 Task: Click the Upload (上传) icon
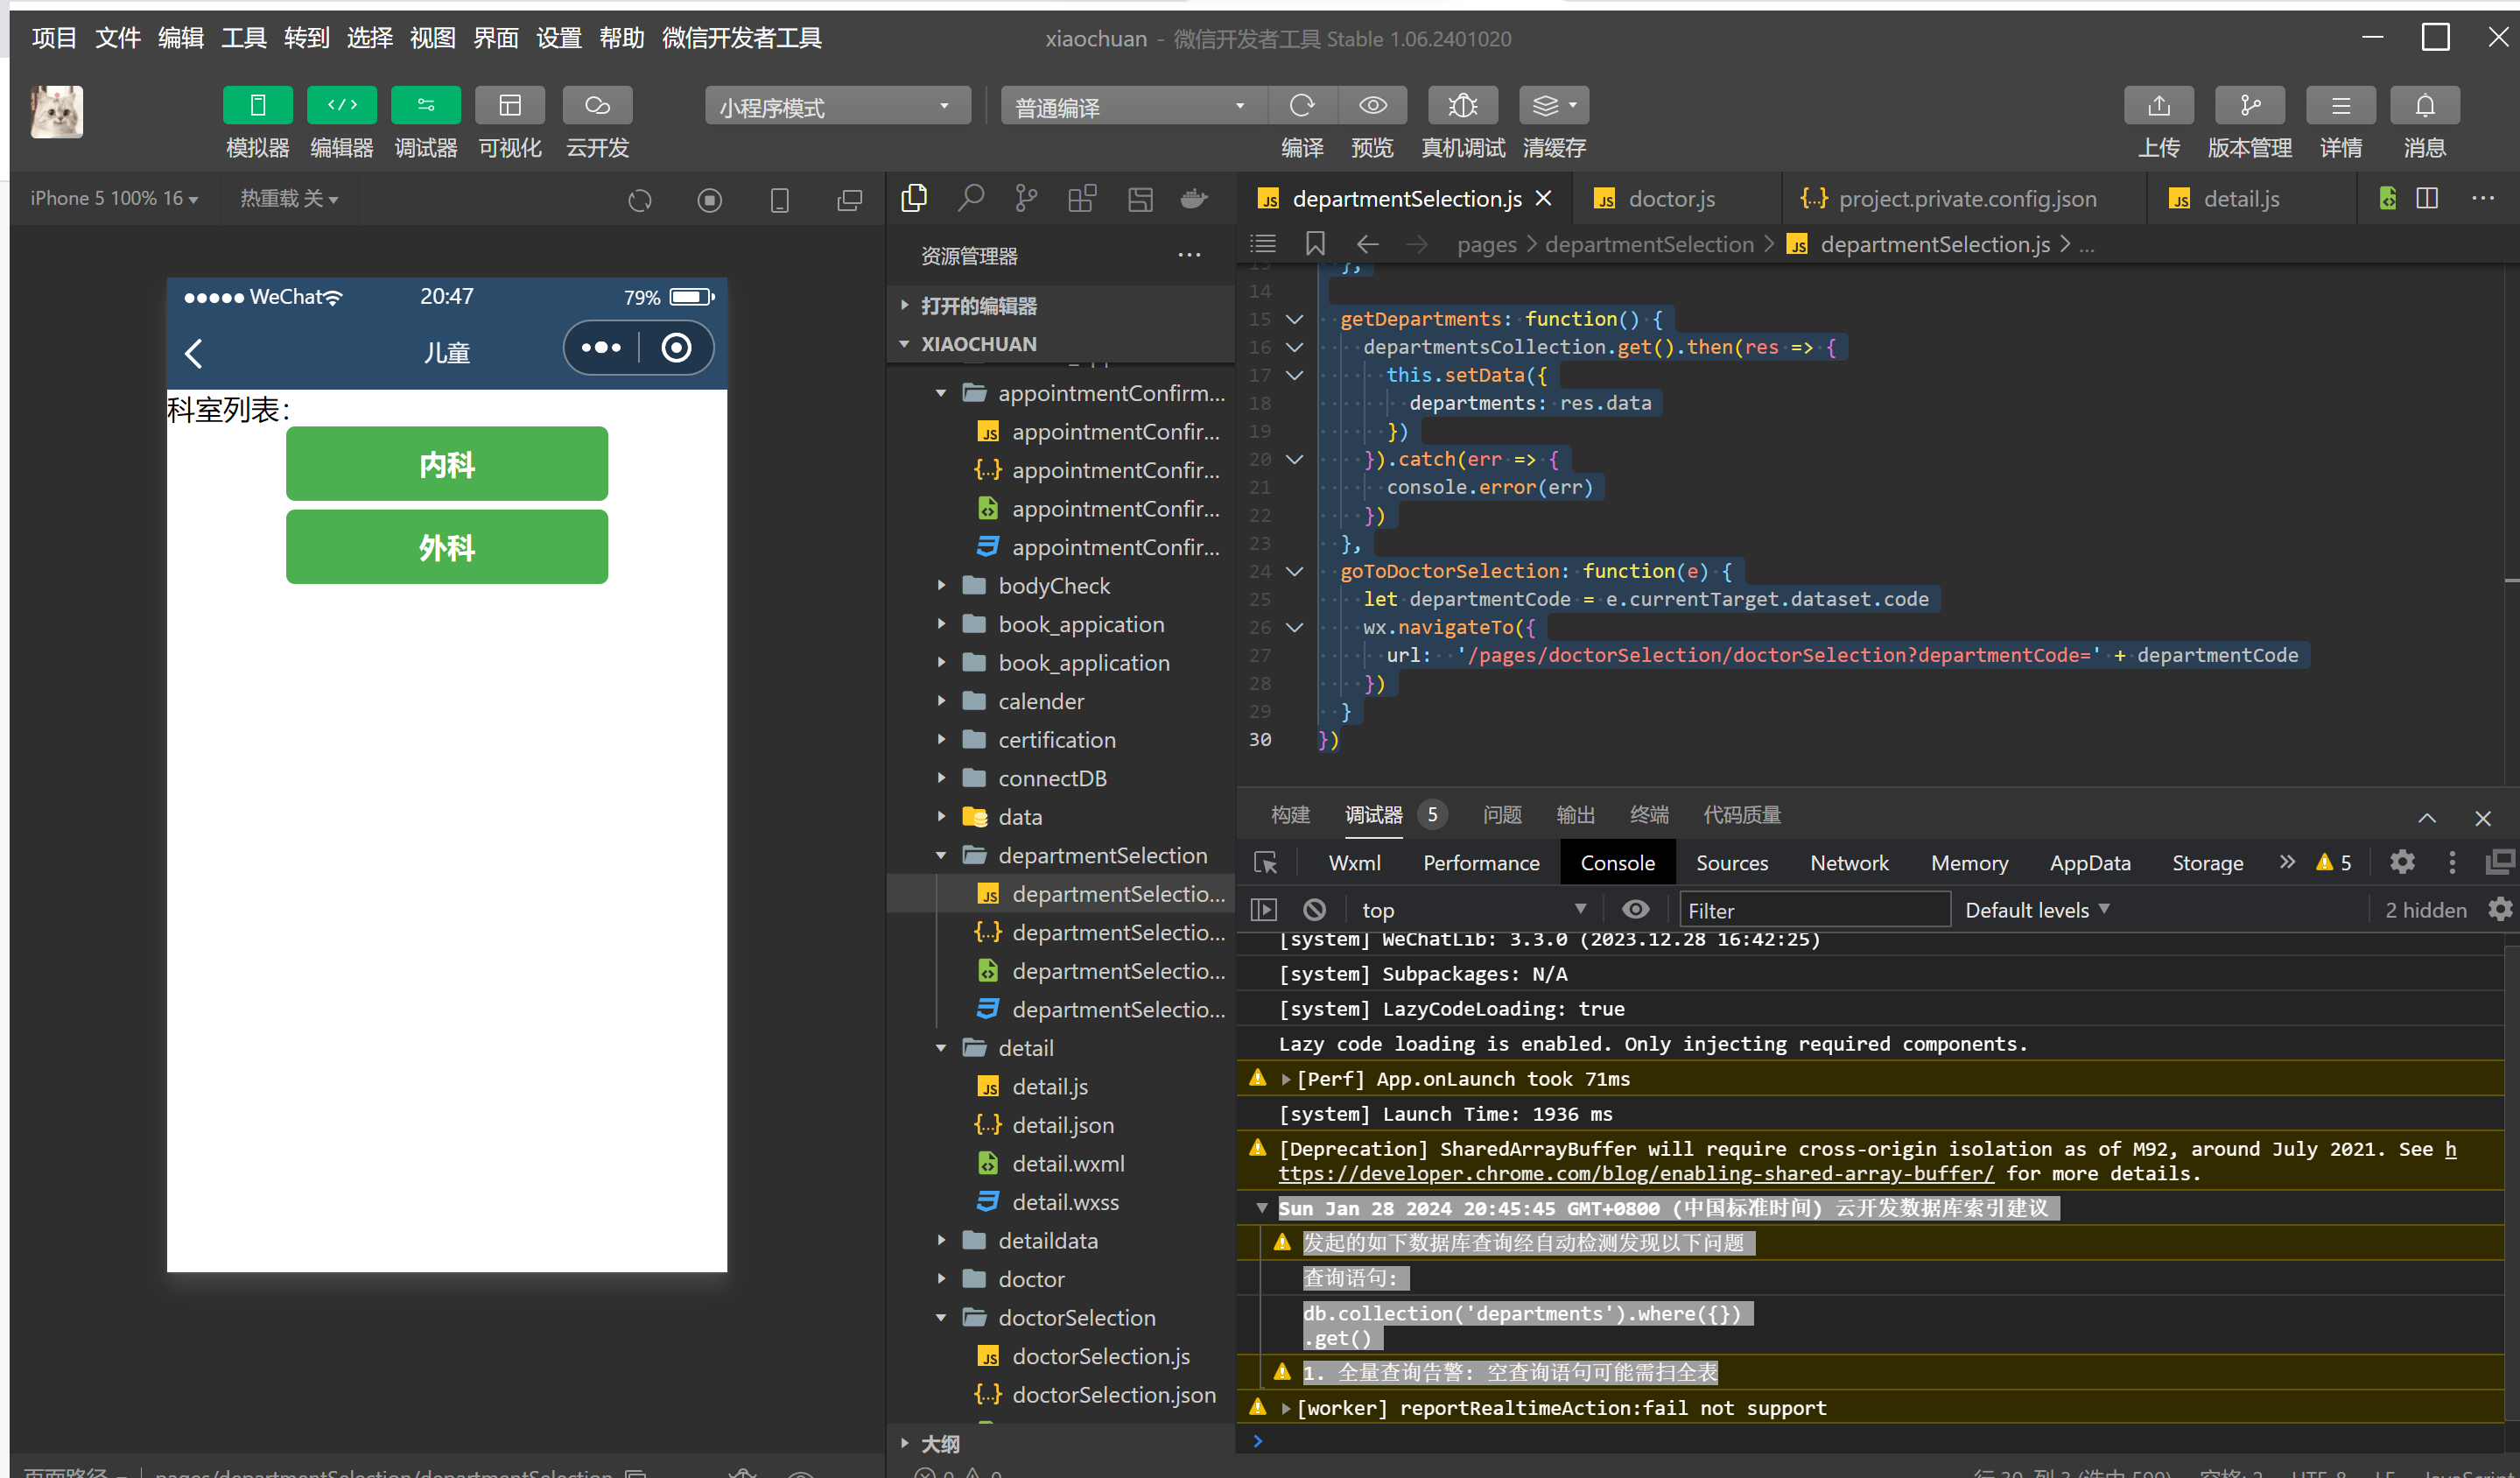pyautogui.click(x=2158, y=105)
